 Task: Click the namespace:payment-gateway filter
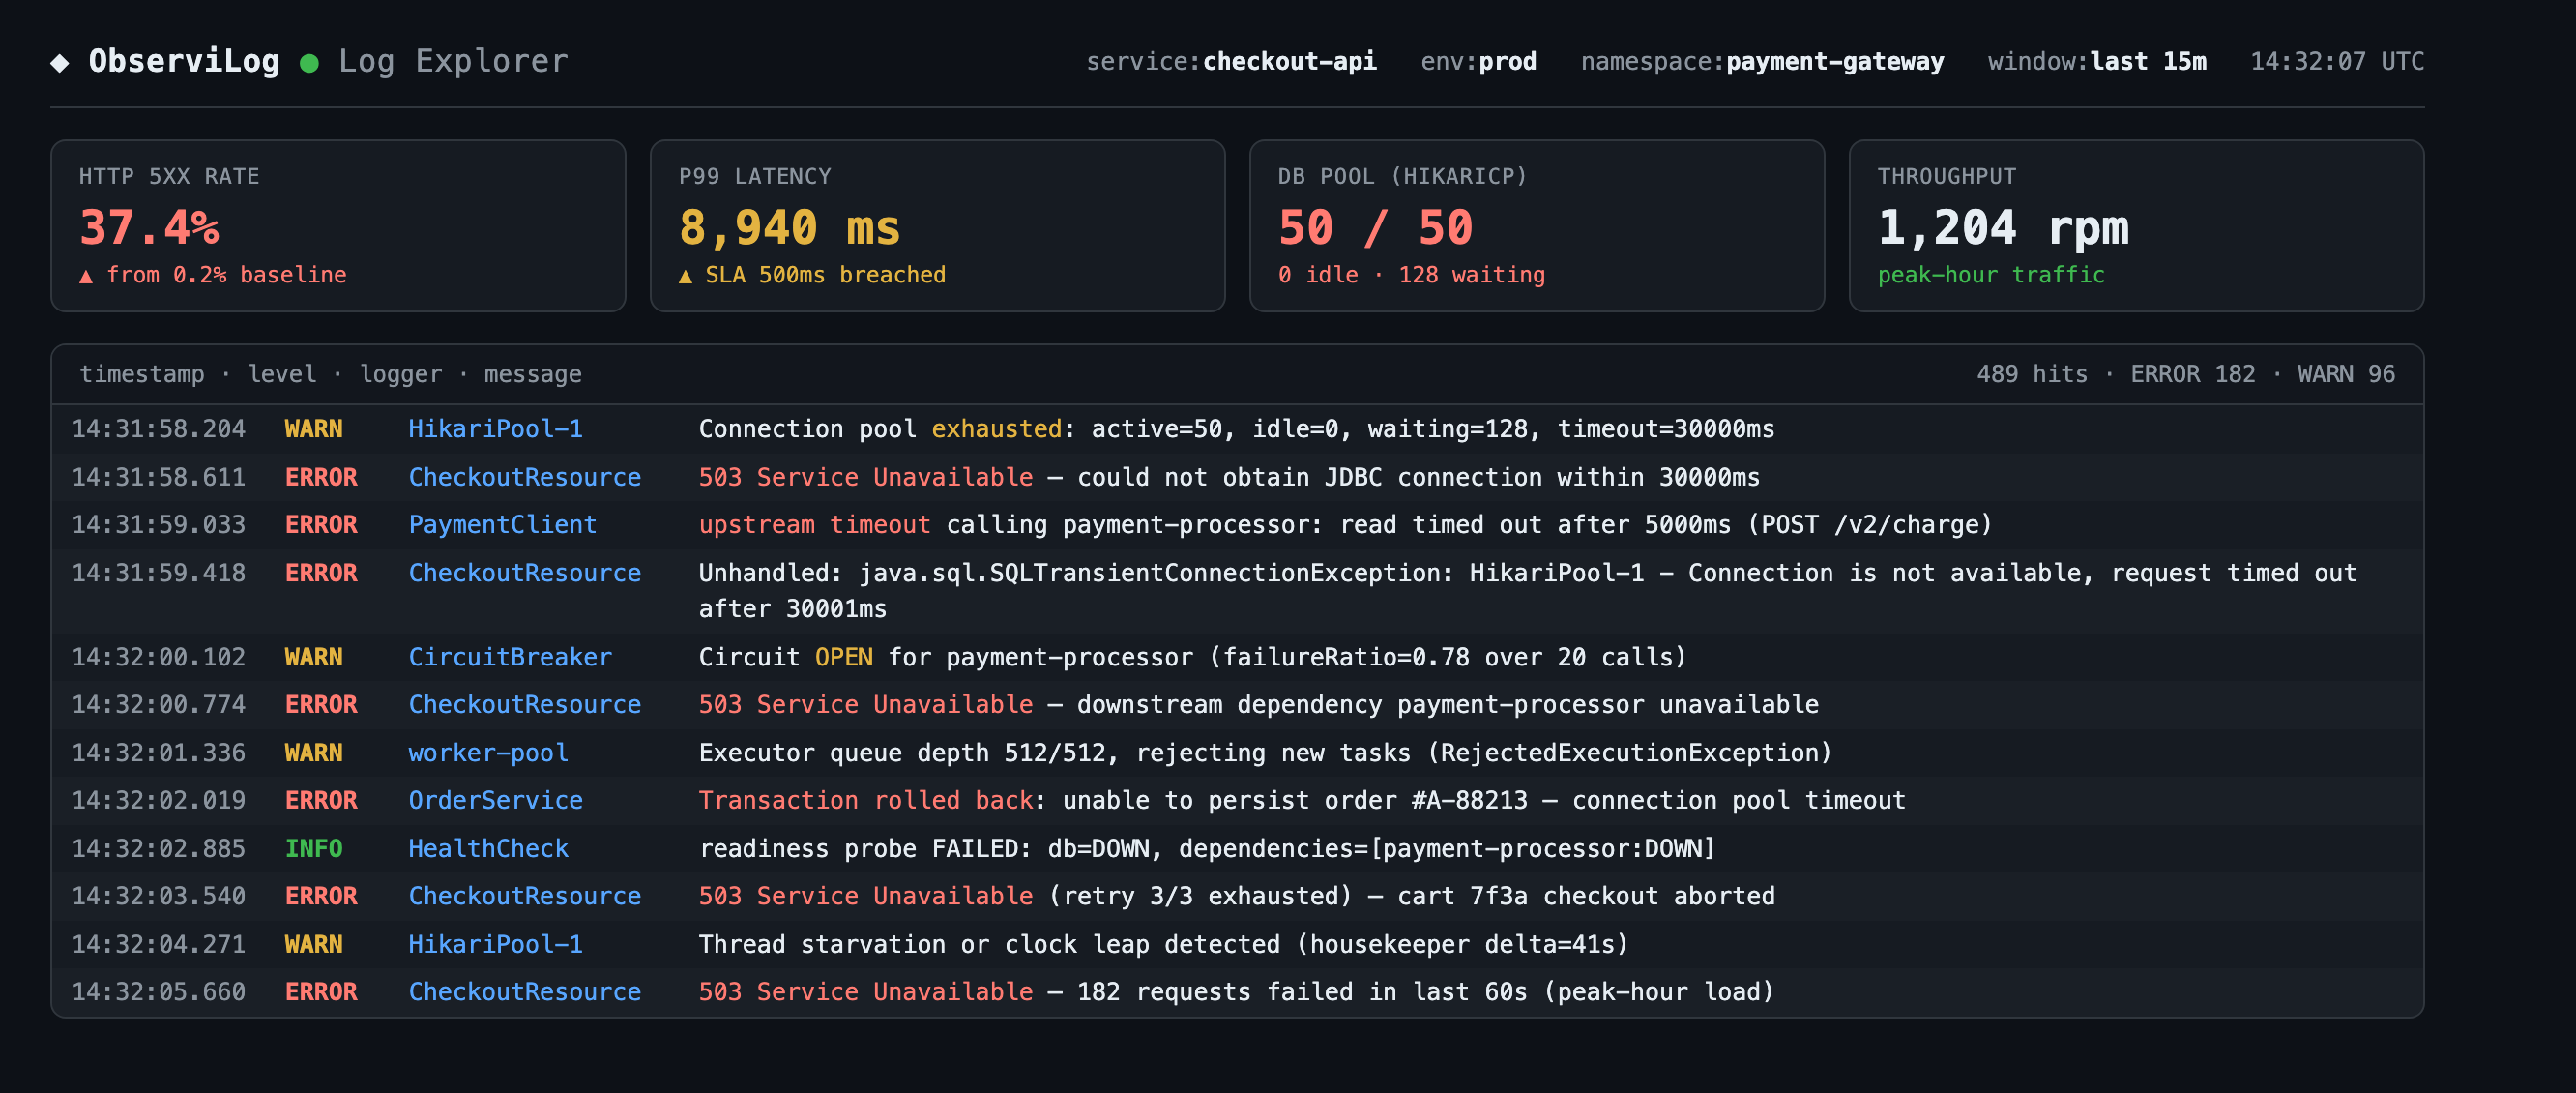pos(1762,61)
